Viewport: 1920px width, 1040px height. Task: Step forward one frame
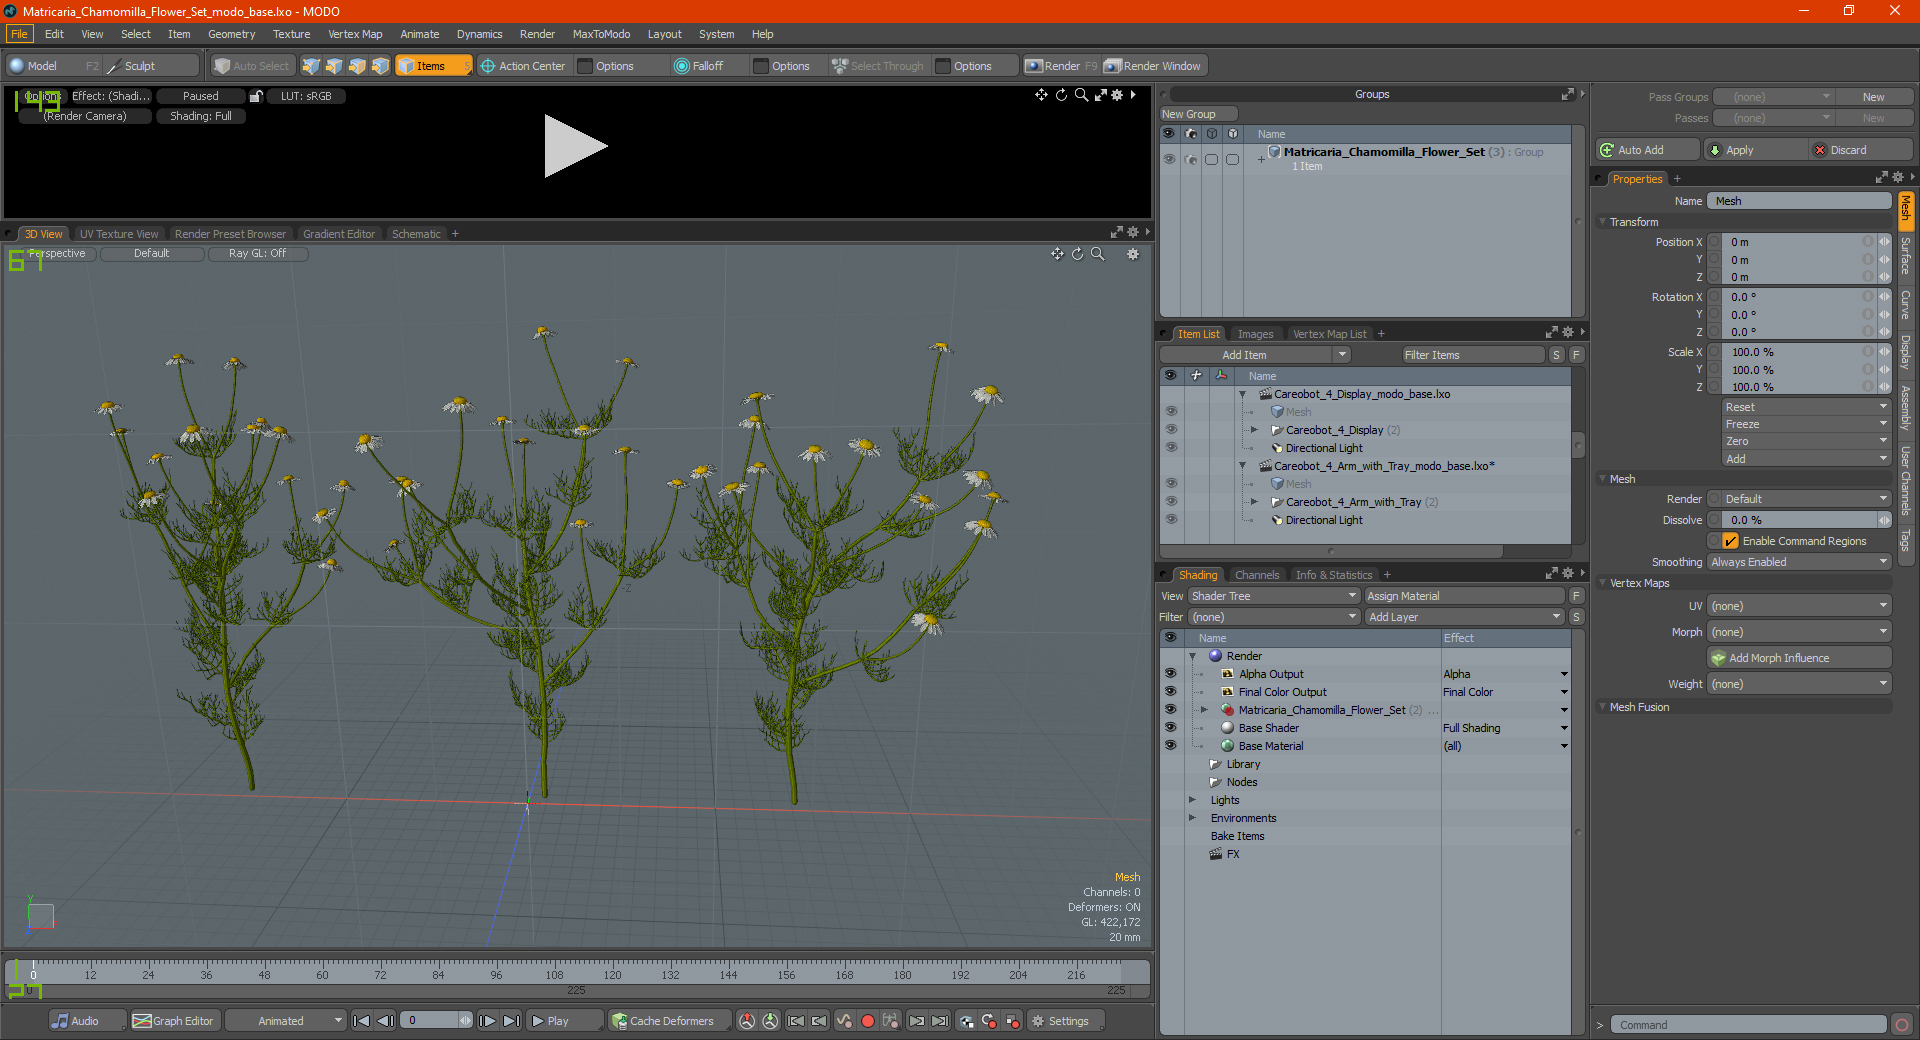487,1021
